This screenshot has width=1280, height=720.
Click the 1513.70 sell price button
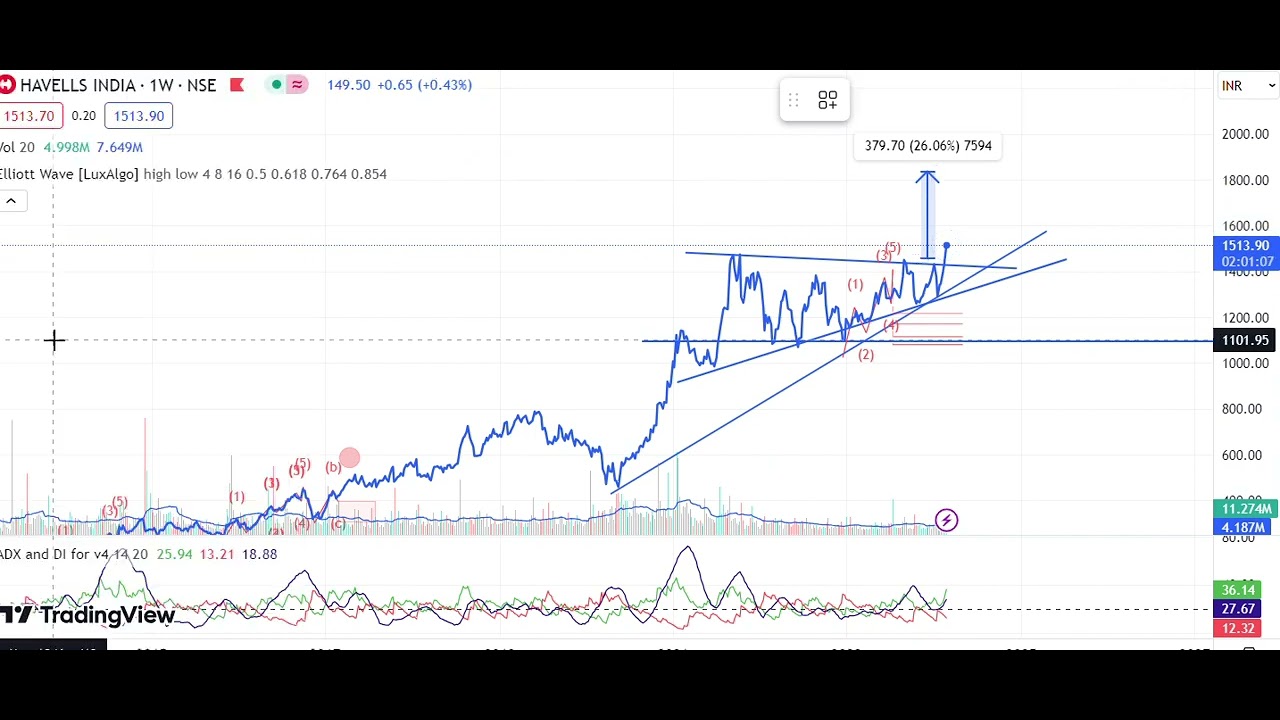pos(30,116)
